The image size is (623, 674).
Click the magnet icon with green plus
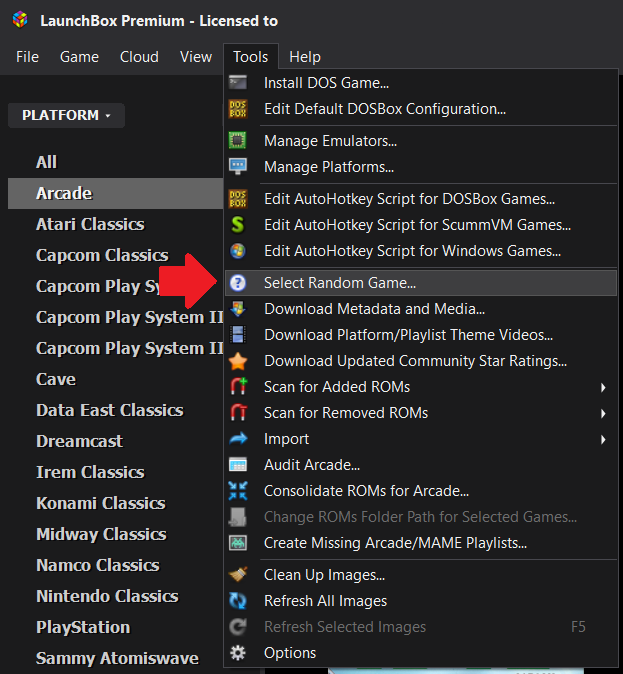[x=239, y=386]
